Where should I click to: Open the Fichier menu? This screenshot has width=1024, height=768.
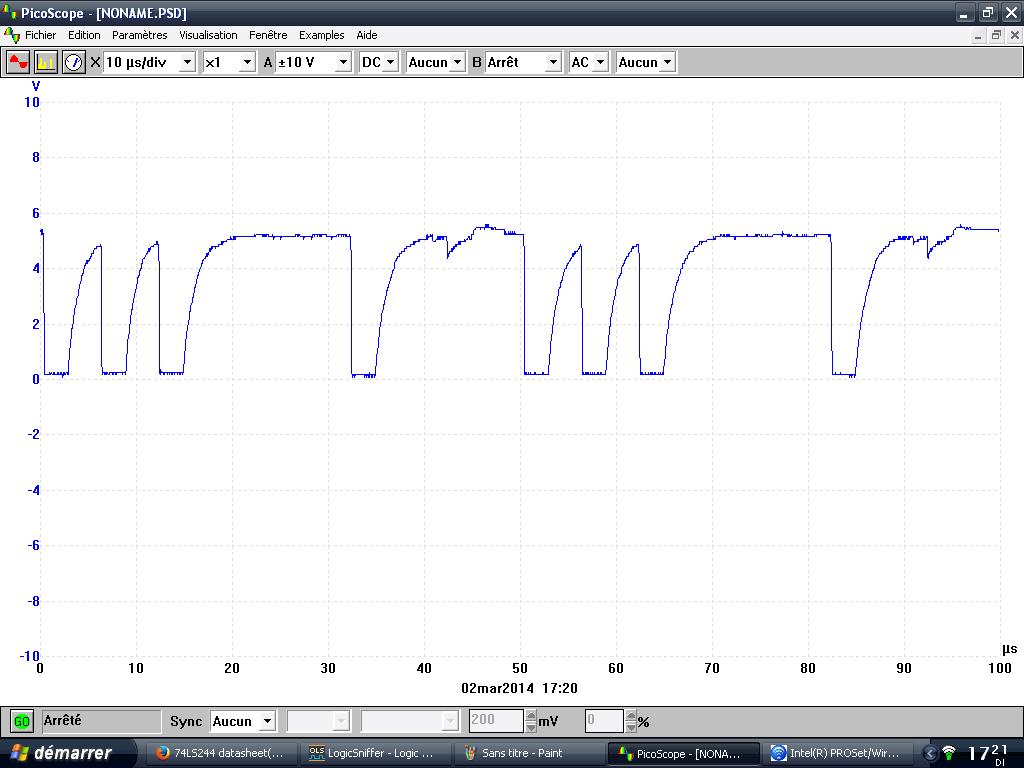40,35
